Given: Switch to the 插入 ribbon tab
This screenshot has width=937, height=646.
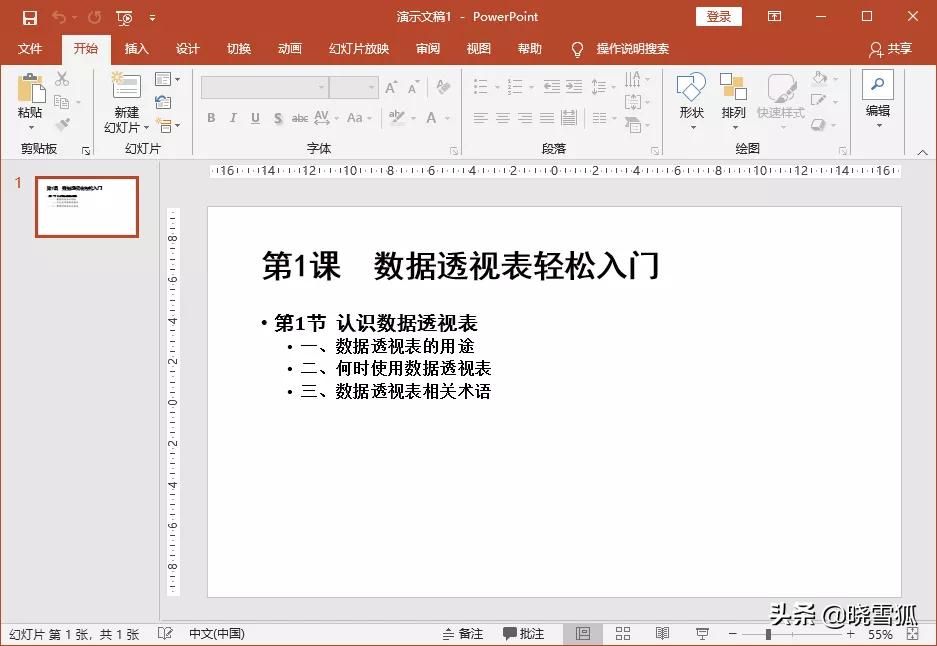Looking at the screenshot, I should 138,48.
